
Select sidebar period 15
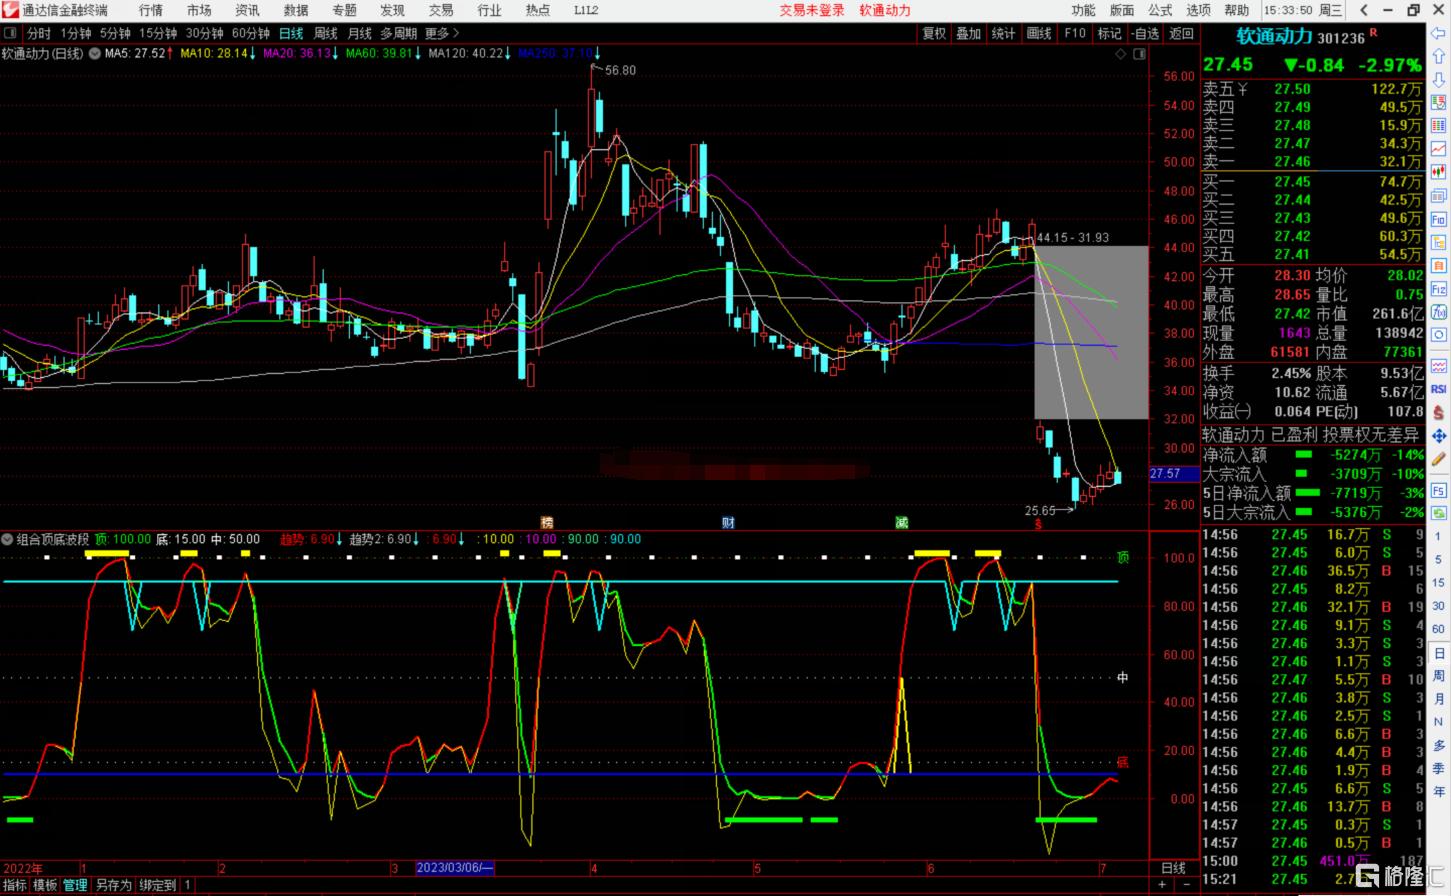[x=1439, y=582]
